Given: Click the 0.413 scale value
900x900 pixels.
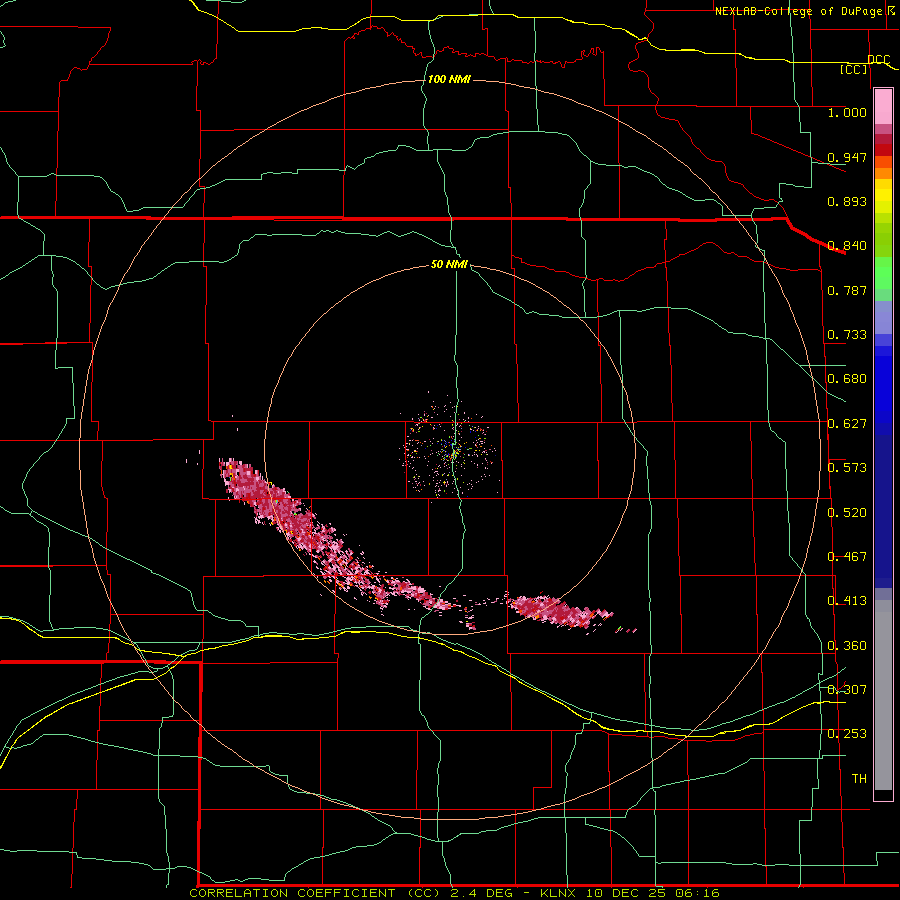Looking at the screenshot, I should [847, 601].
